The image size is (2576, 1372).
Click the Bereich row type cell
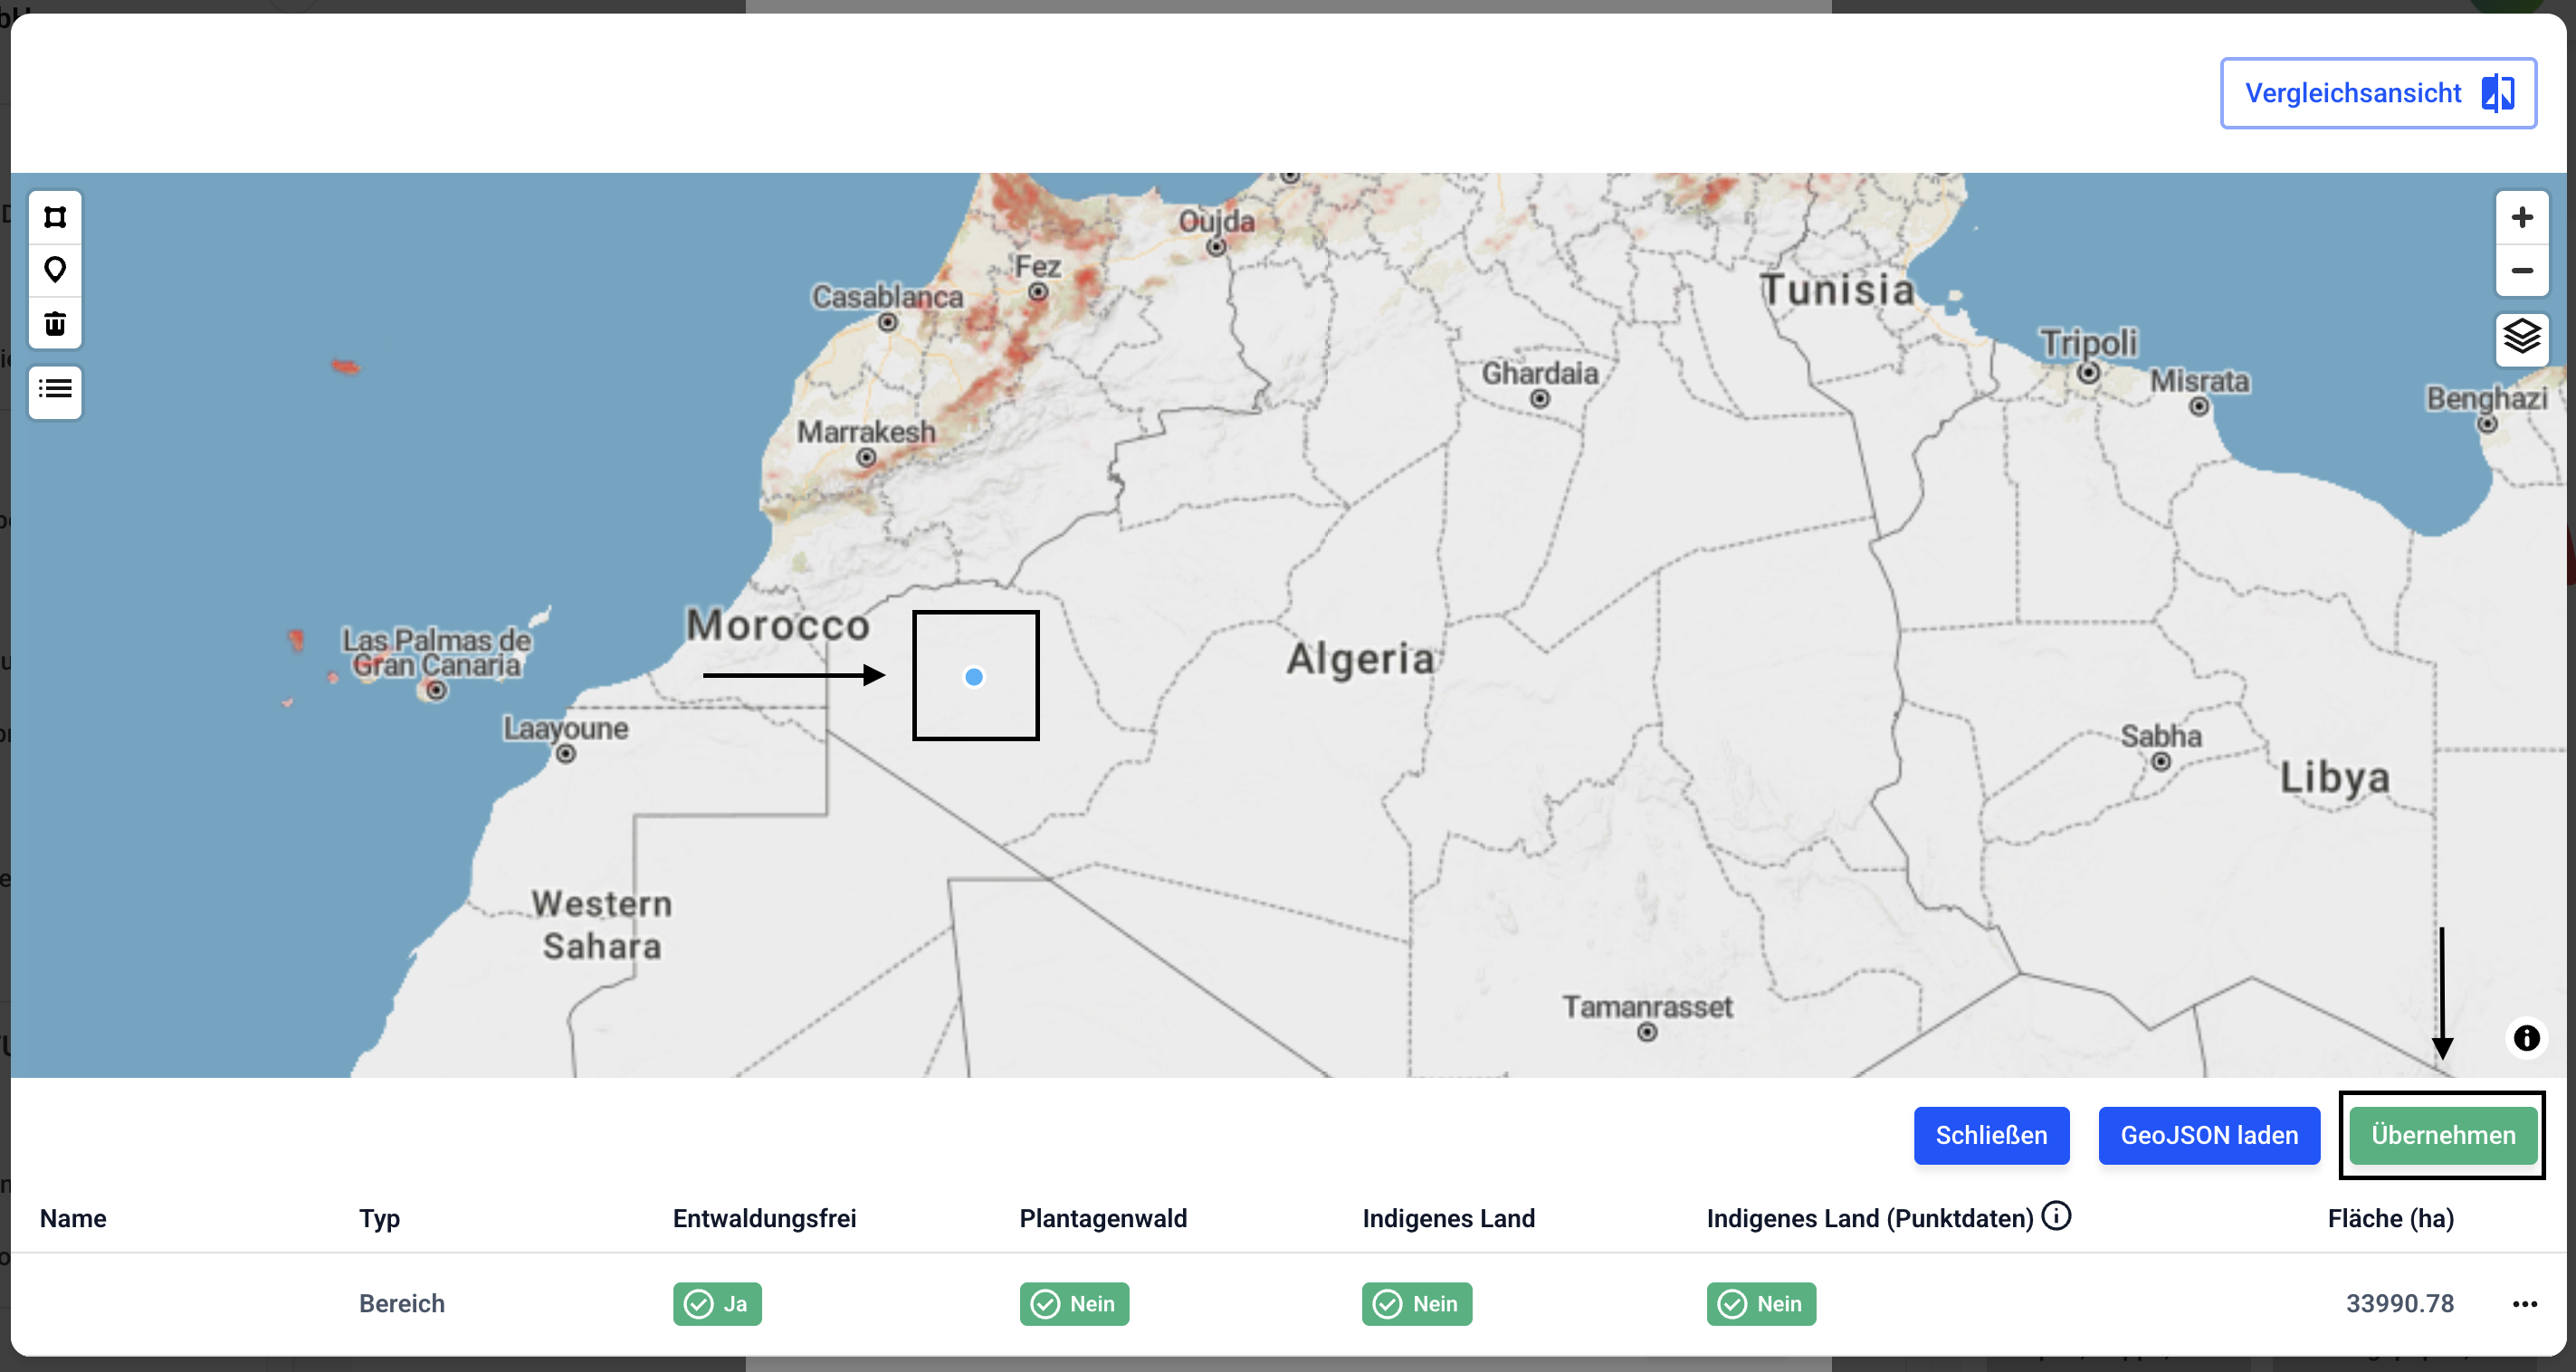pyautogui.click(x=402, y=1304)
